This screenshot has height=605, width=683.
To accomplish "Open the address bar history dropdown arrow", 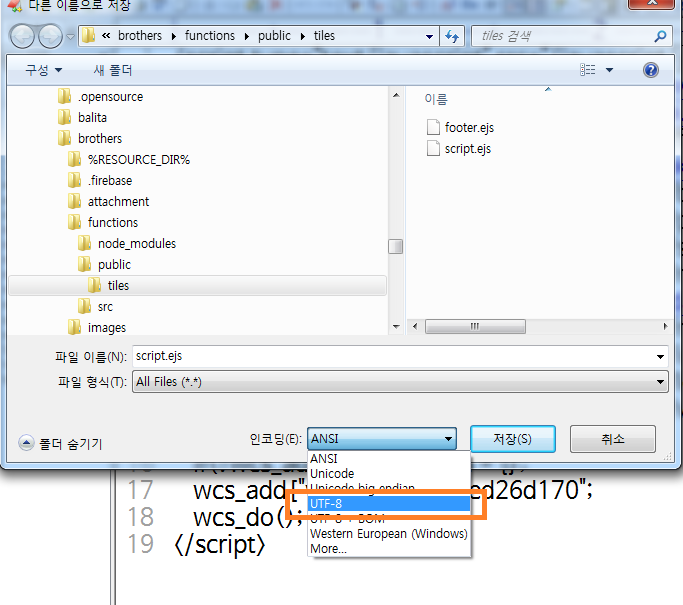I will pyautogui.click(x=429, y=37).
